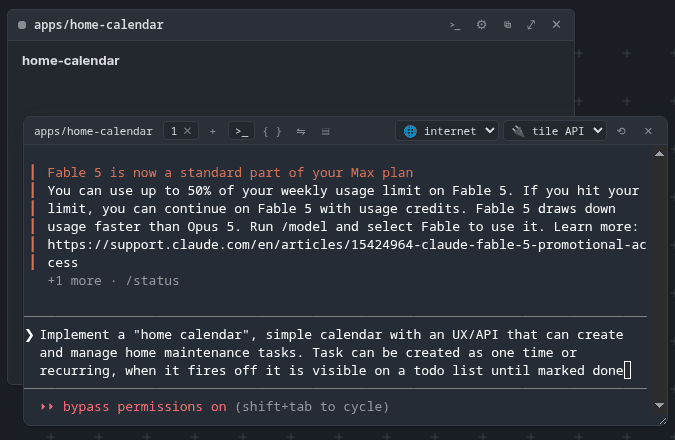This screenshot has height=440, width=675.
Task: Open the tile API dropdown
Action: pyautogui.click(x=555, y=131)
